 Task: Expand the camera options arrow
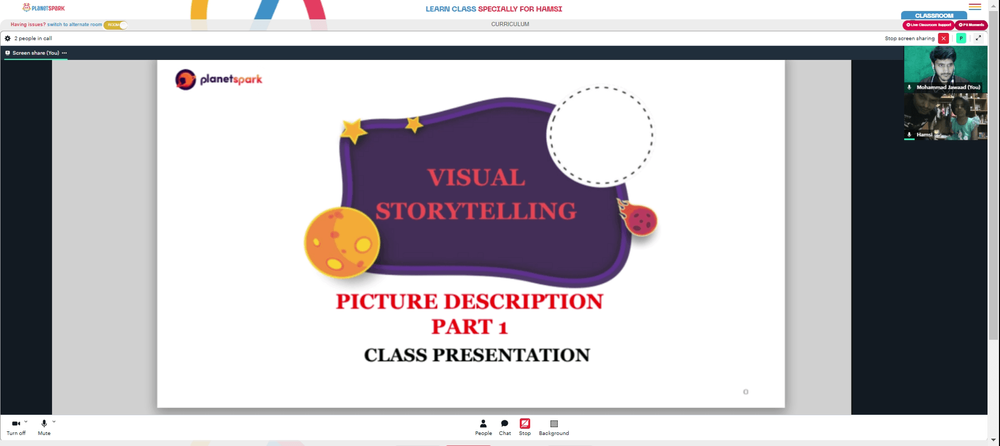pyautogui.click(x=26, y=421)
